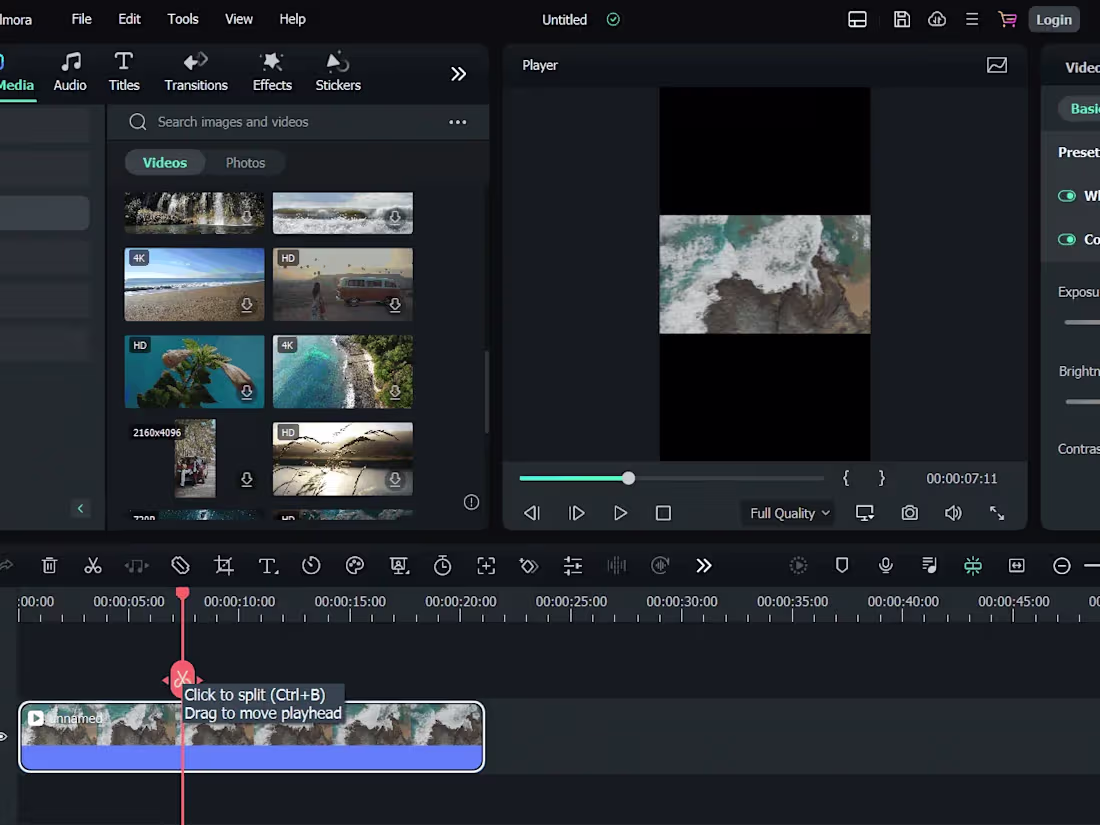Click the Color palette icon in the timeline toolbar
The width and height of the screenshot is (1100, 825).
354,565
